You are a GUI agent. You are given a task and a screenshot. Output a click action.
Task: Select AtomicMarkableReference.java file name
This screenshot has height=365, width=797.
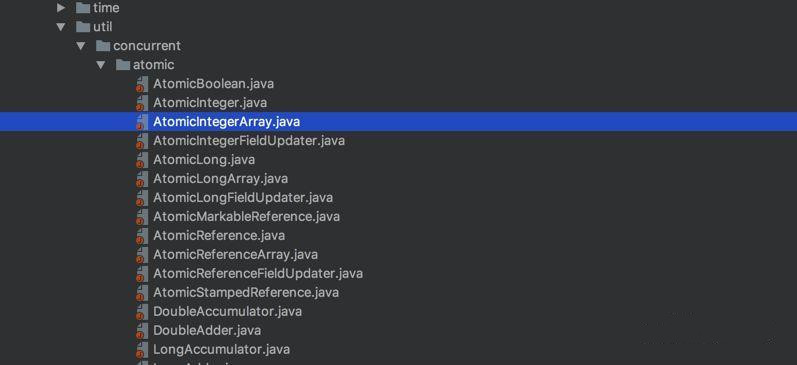[247, 217]
